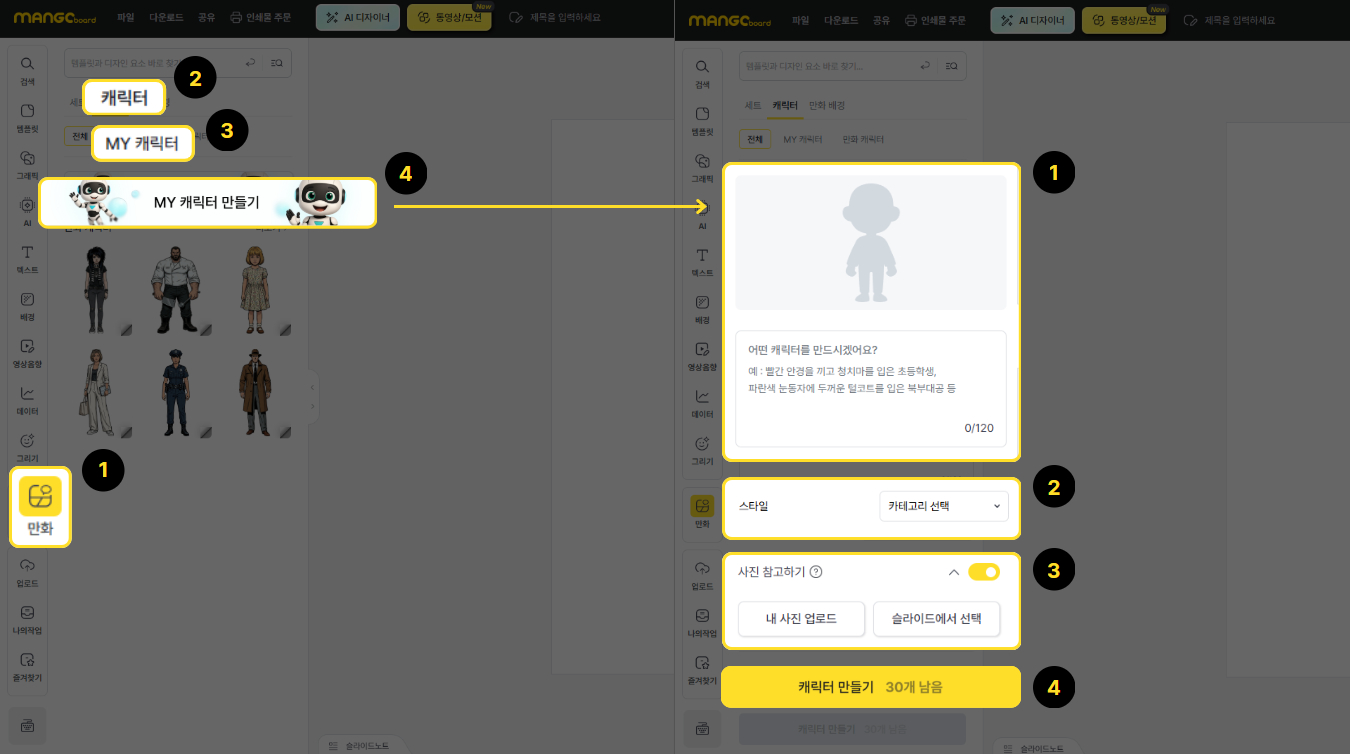The image size is (1350, 754).
Task: Click the filter search icon in the right panel search box
Action: pos(952,66)
